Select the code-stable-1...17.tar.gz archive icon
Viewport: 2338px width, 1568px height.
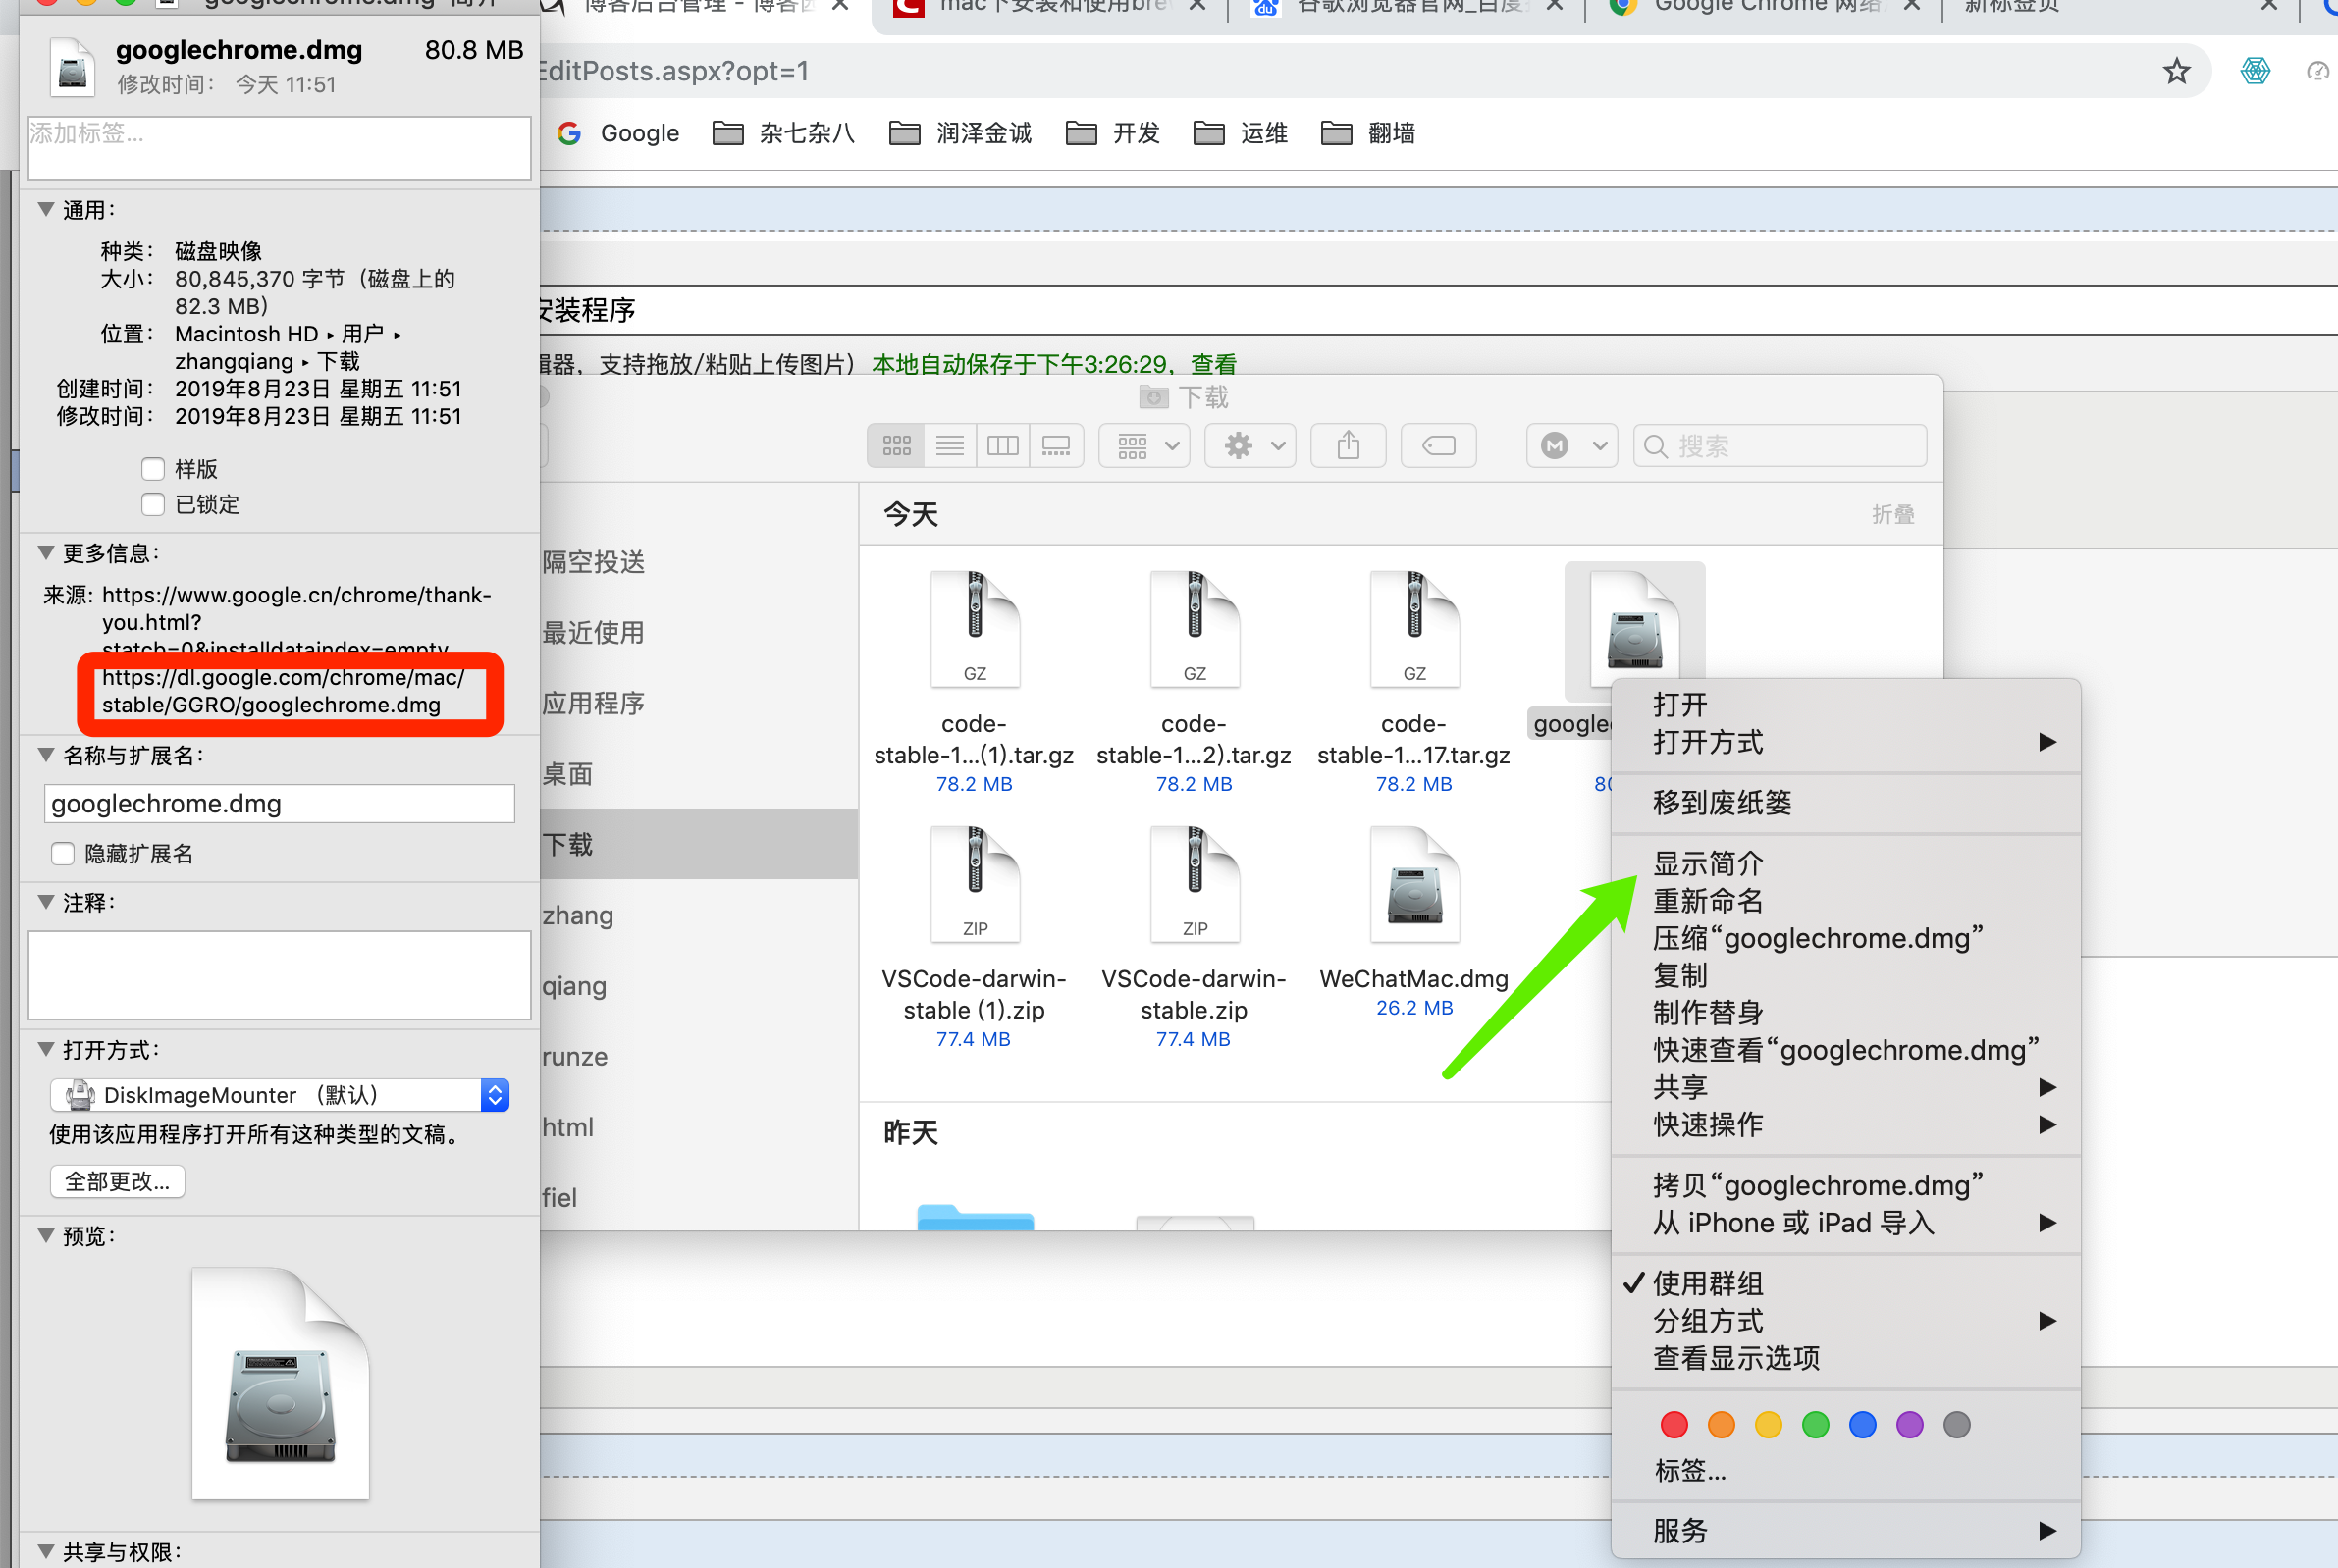(1414, 629)
